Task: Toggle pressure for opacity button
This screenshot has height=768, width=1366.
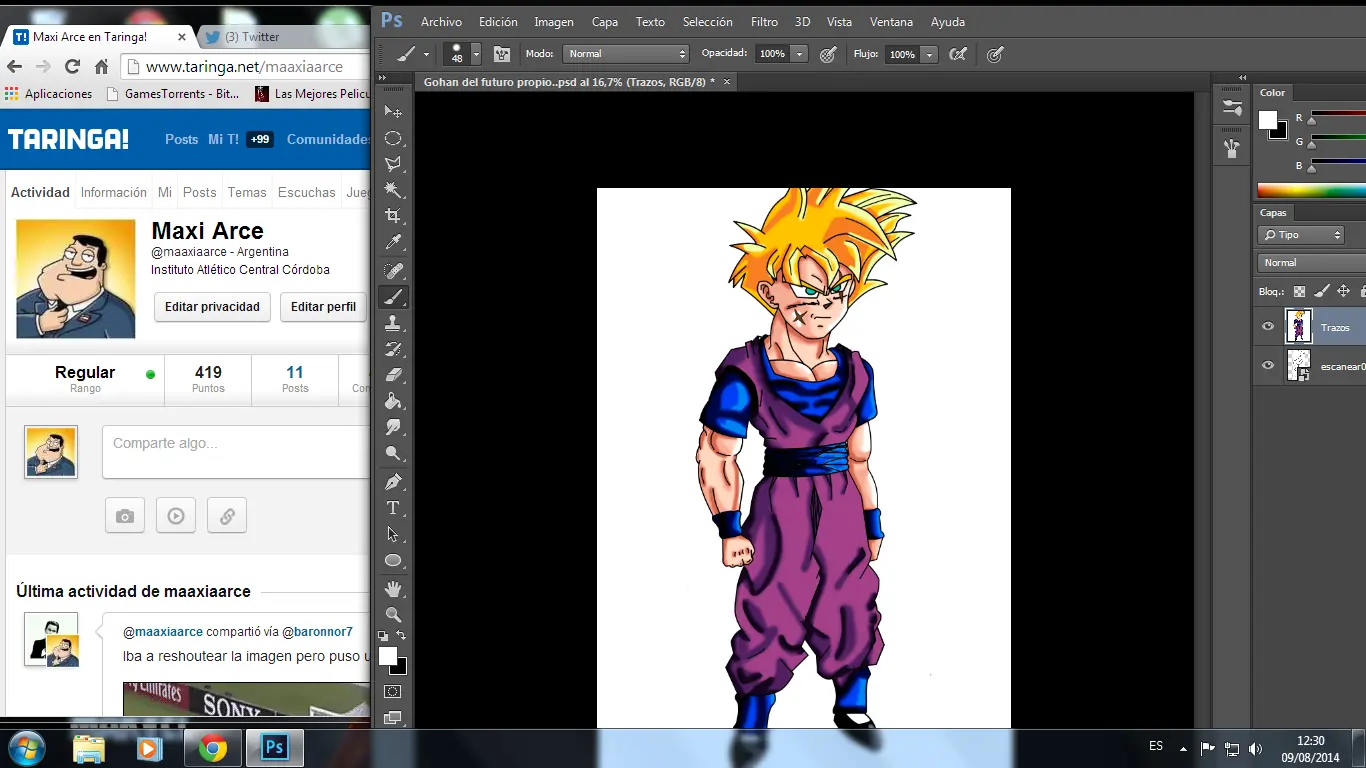Action: tap(828, 54)
